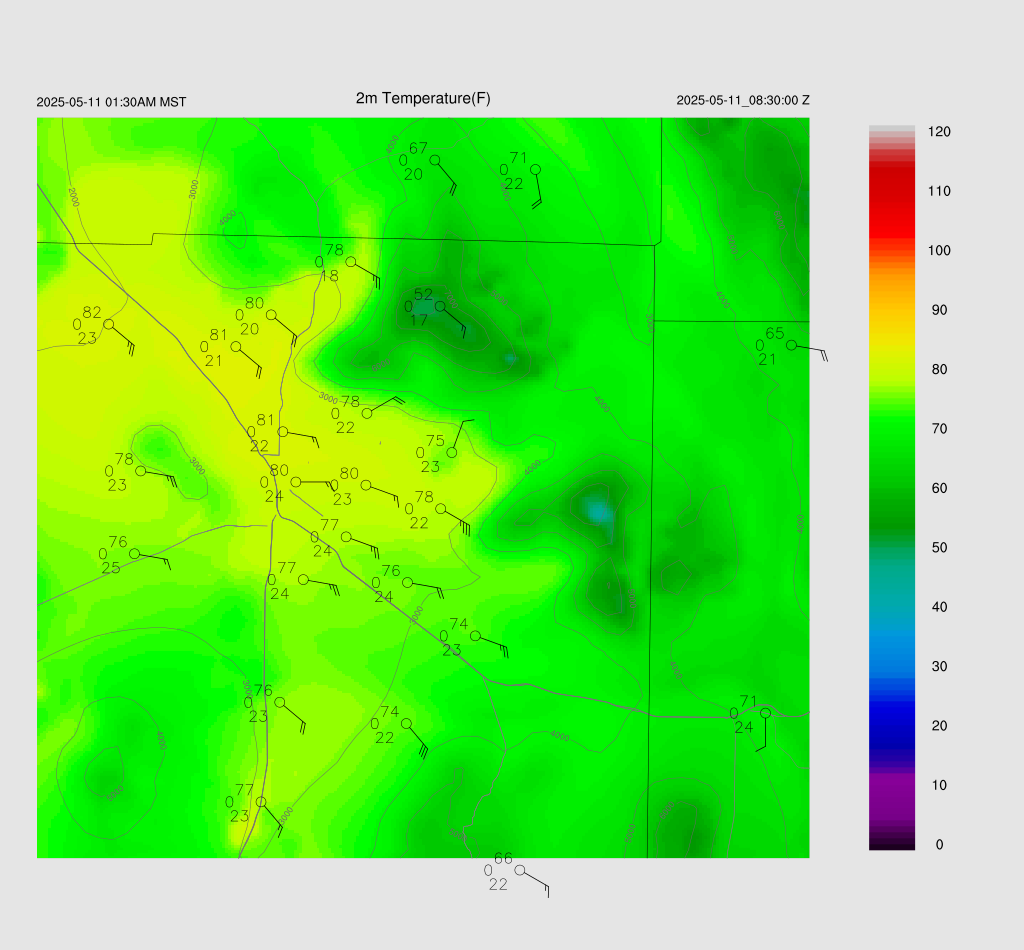Click the 50 colorbar tick label
Screen dimensions: 1024x950
pyautogui.click(x=939, y=548)
